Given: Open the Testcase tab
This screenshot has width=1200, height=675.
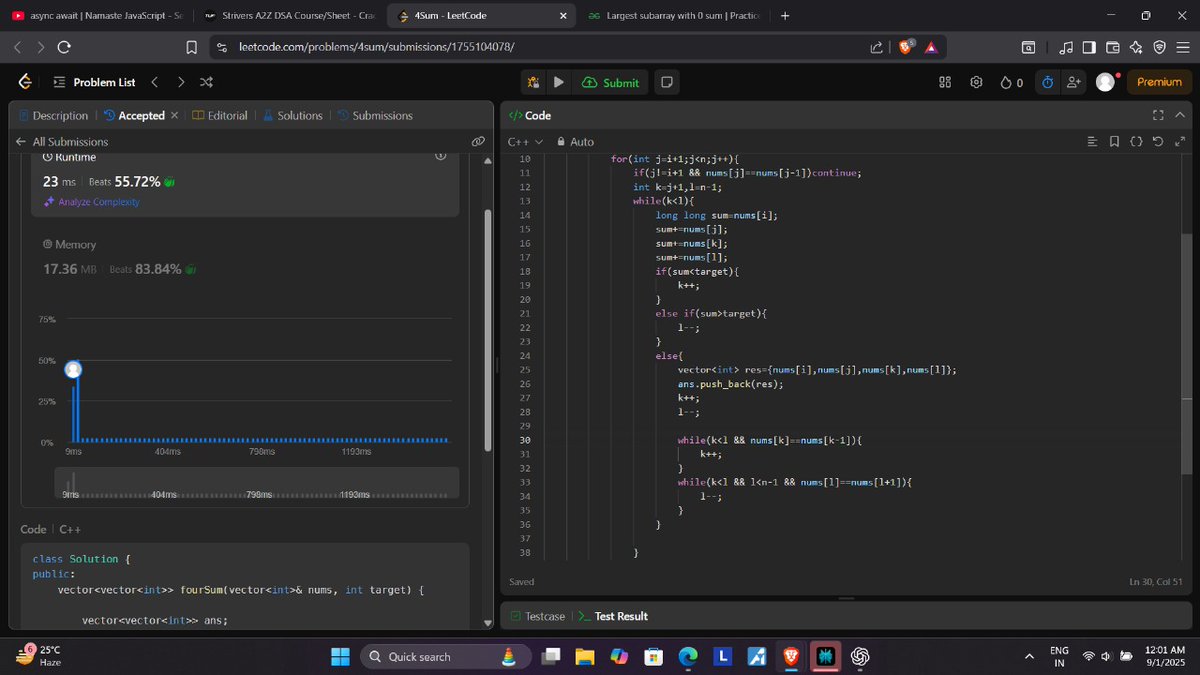Looking at the screenshot, I should coord(537,616).
